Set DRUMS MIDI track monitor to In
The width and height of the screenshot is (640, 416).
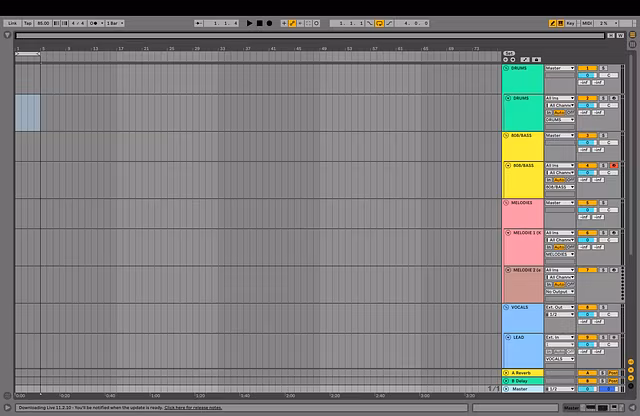[549, 112]
